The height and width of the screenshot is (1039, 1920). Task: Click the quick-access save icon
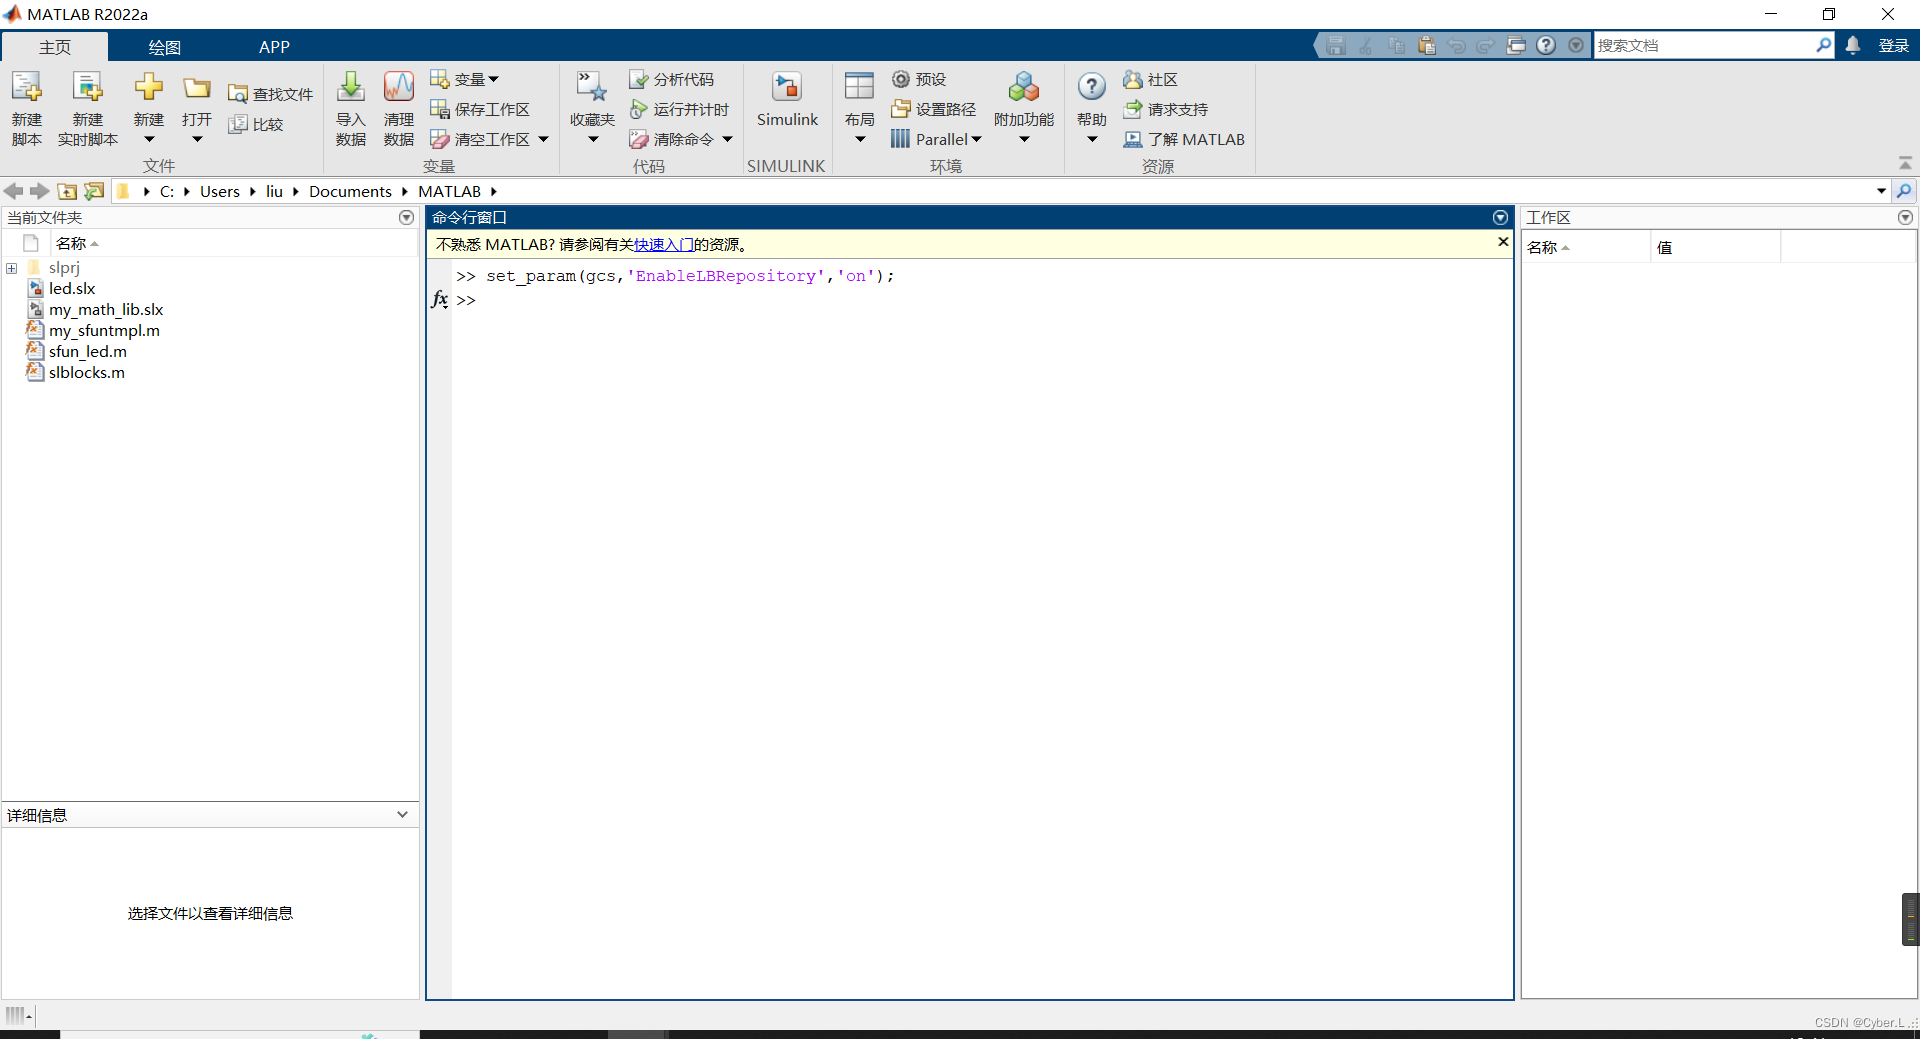[1336, 45]
